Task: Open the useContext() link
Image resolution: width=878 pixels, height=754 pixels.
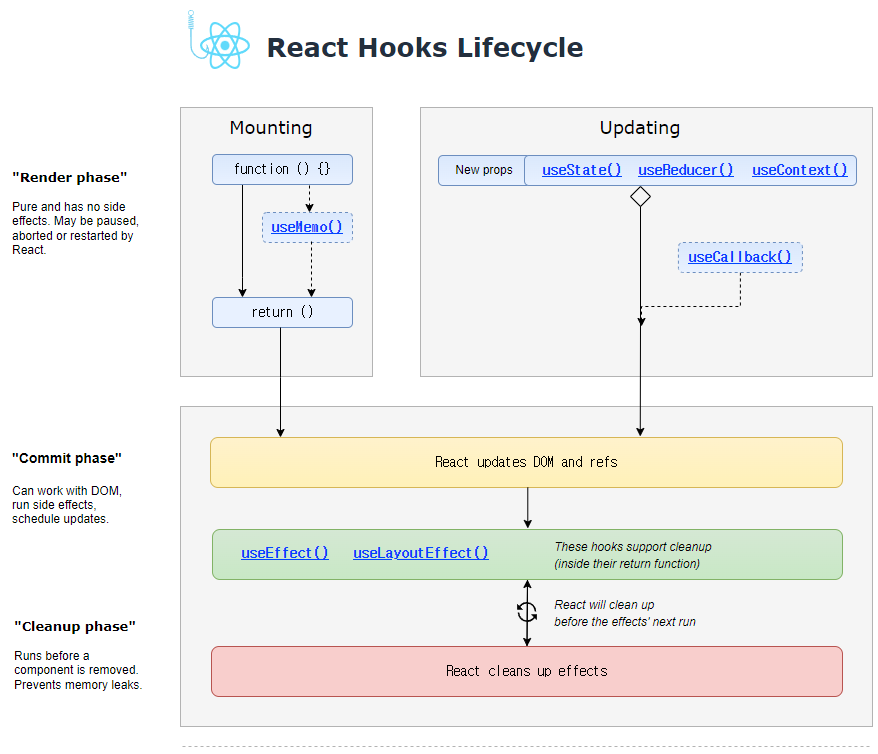Action: tap(800, 170)
